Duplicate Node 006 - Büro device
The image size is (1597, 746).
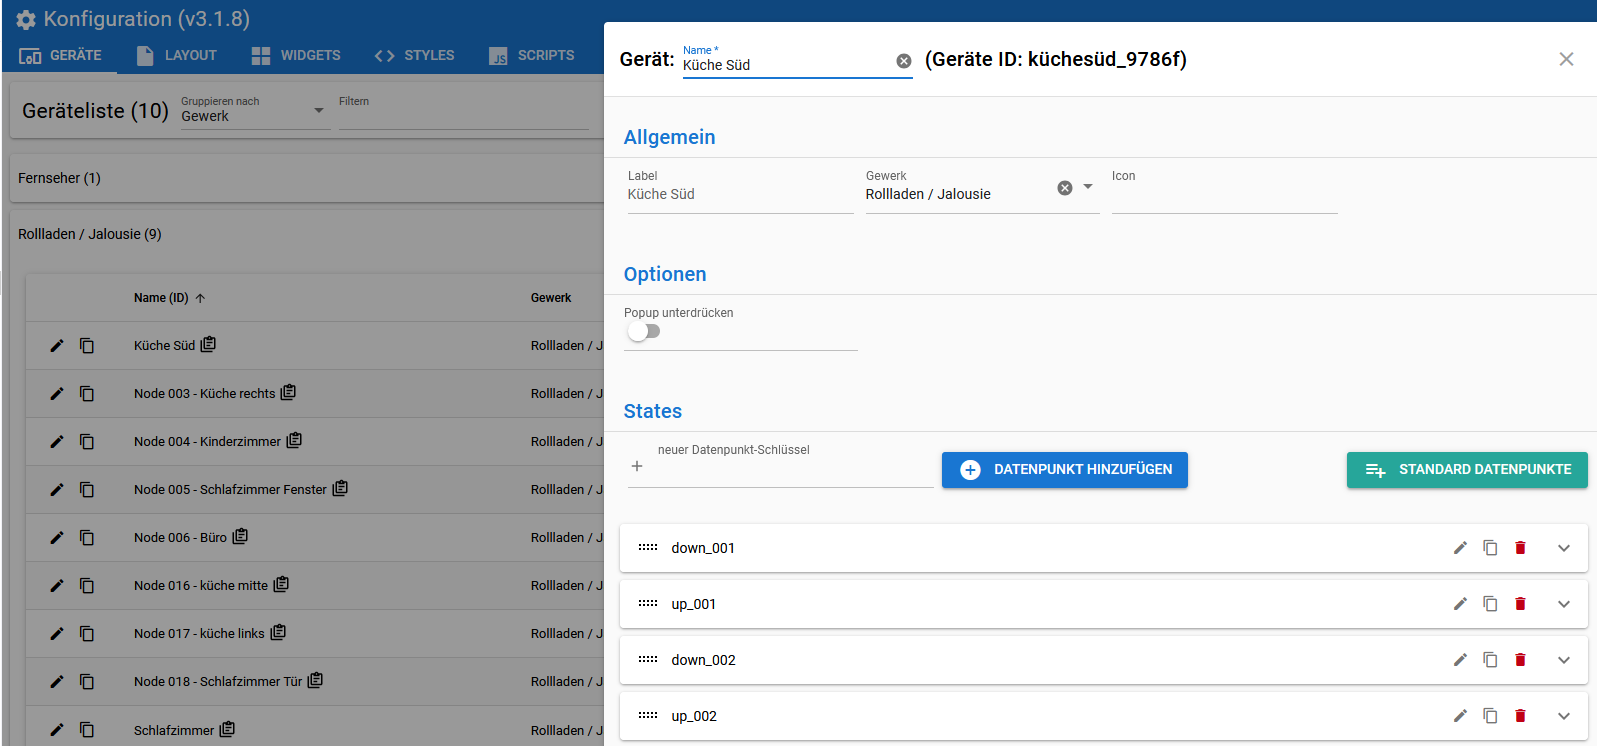click(87, 538)
